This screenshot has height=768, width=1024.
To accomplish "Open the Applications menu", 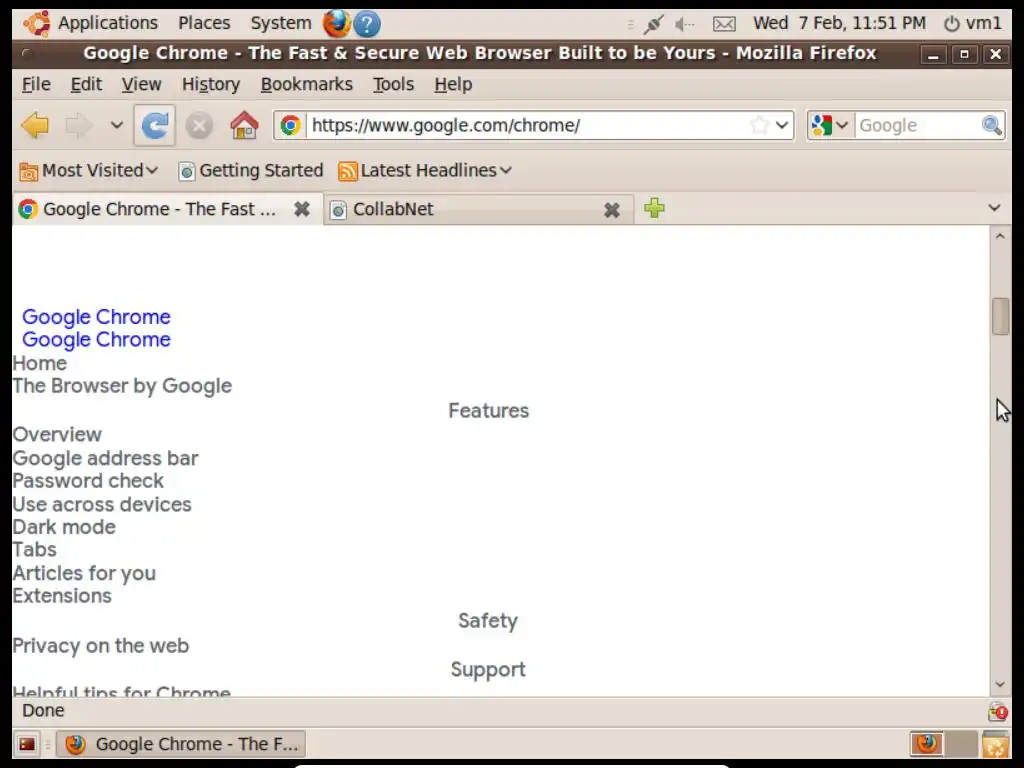I will pos(108,23).
